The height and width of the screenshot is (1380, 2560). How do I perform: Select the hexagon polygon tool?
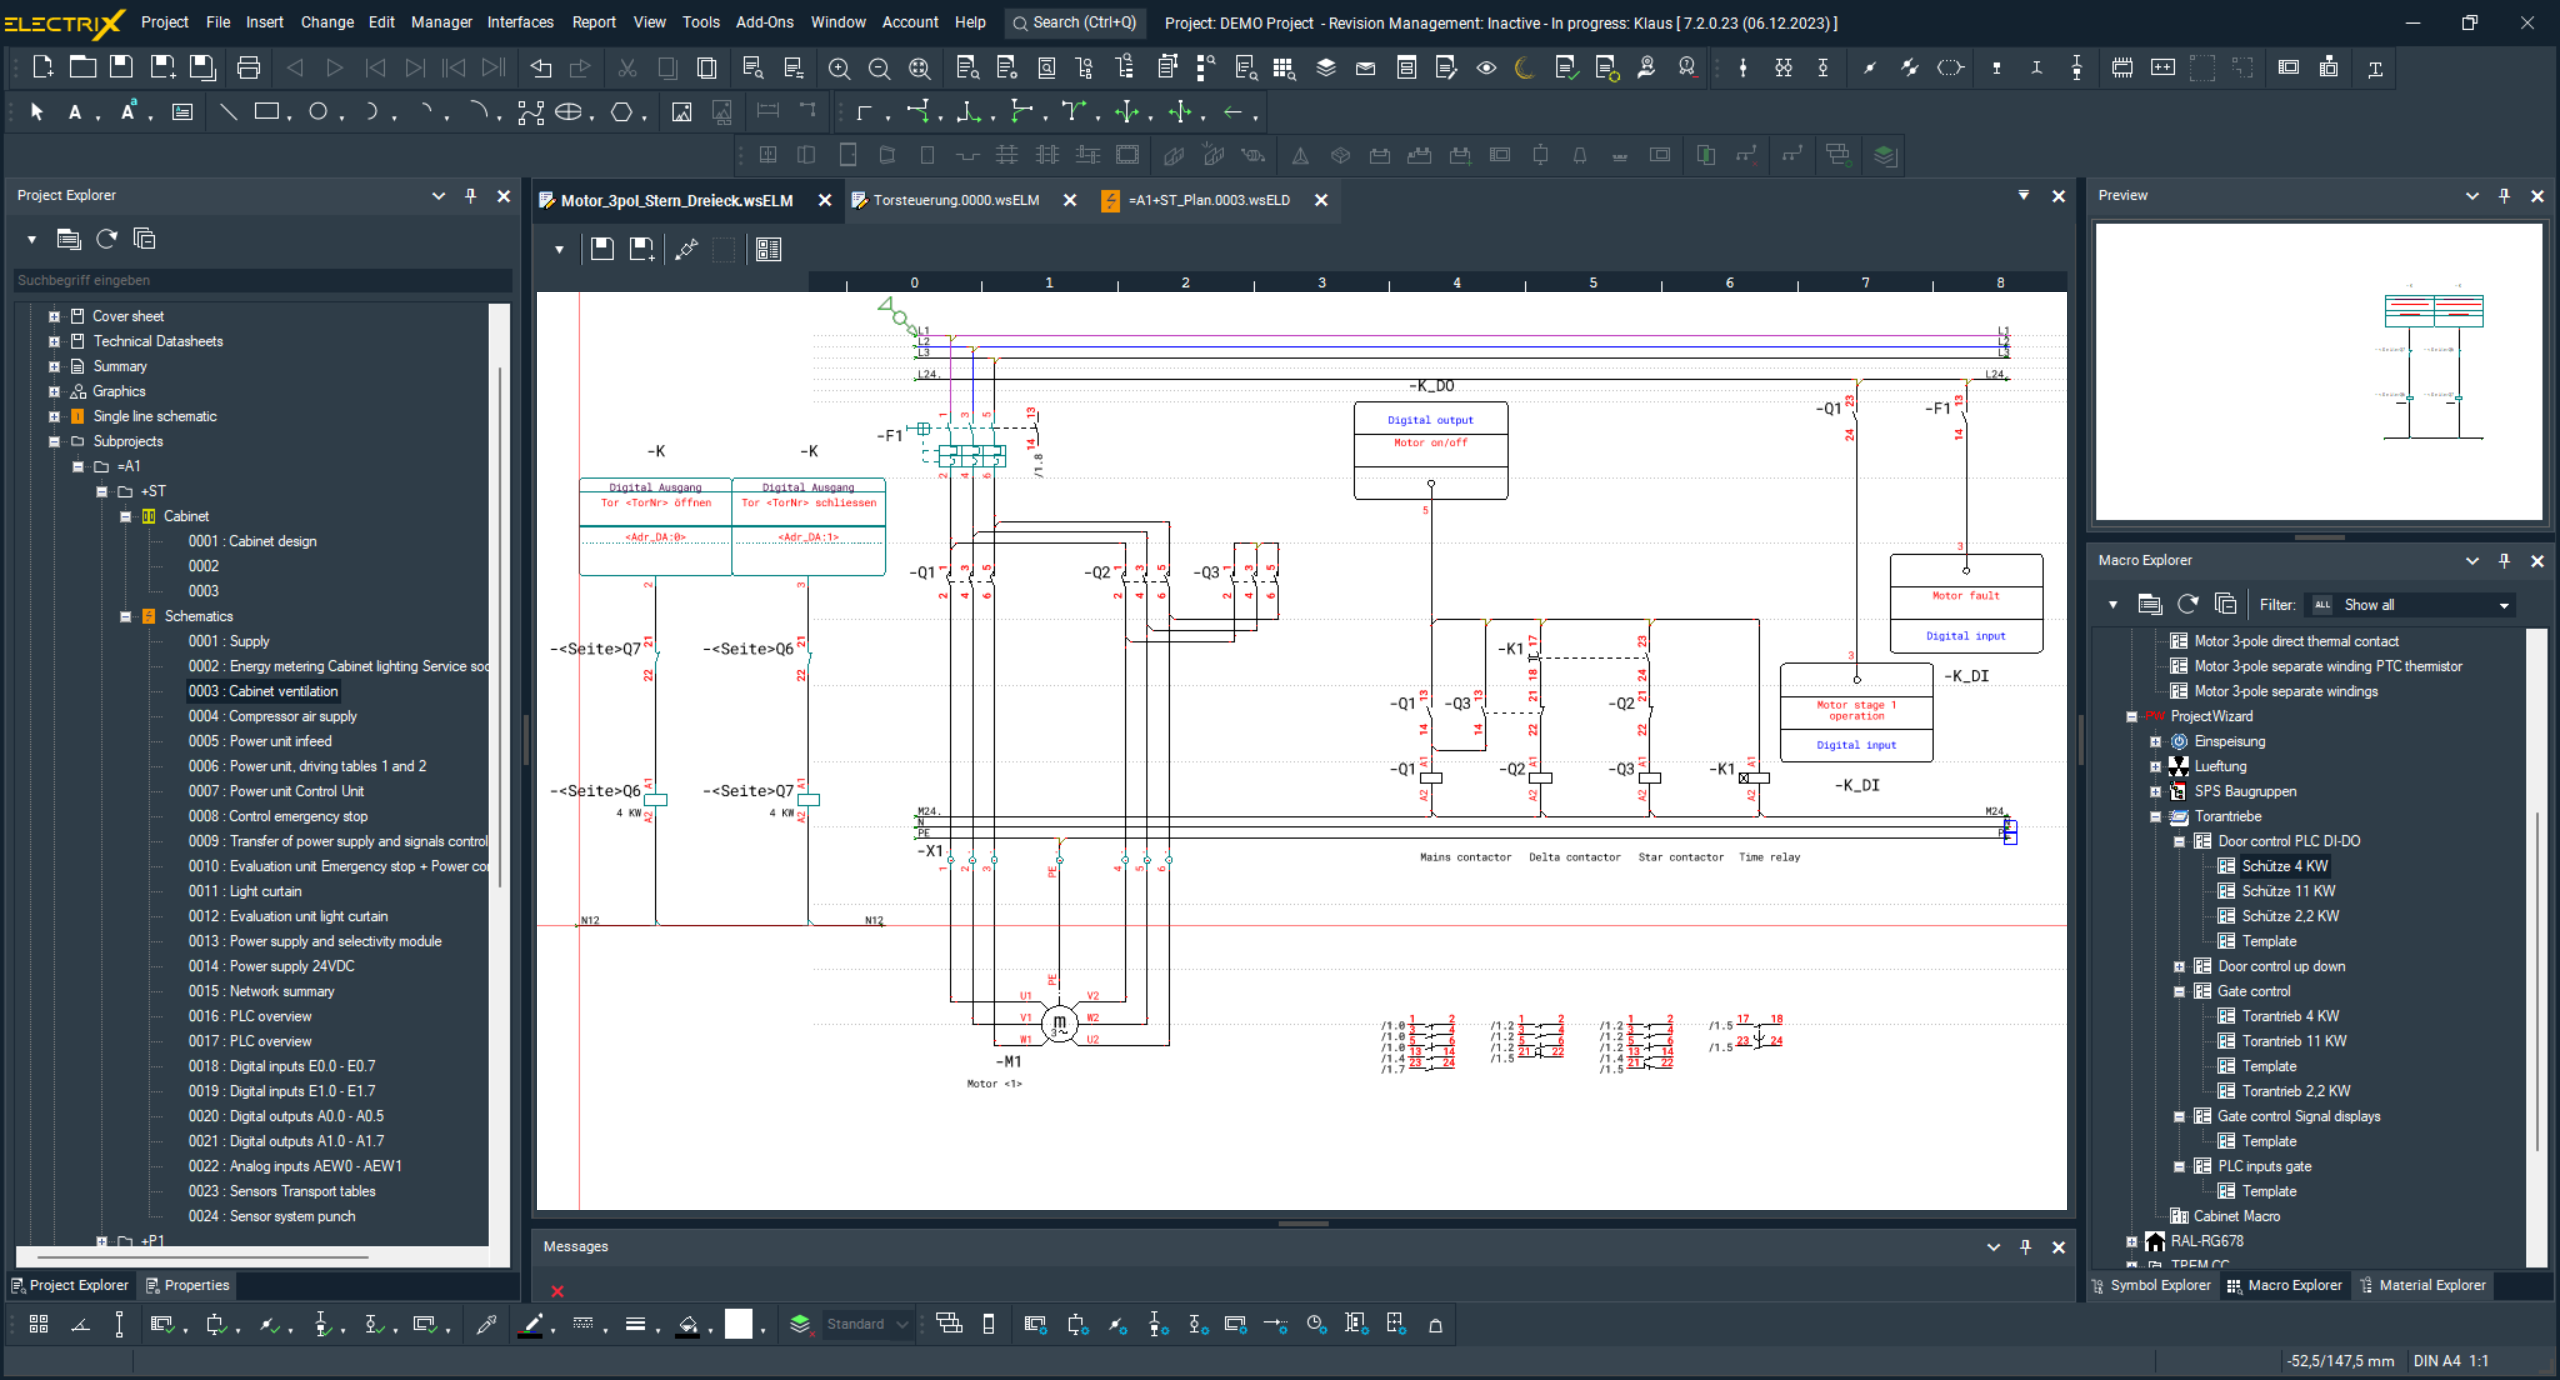coord(622,112)
